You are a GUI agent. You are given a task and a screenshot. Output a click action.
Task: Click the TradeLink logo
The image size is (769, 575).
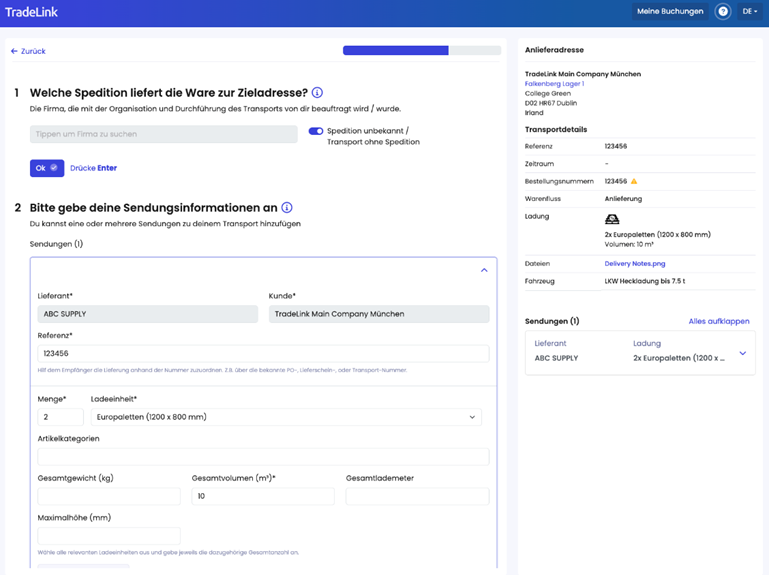(30, 12)
